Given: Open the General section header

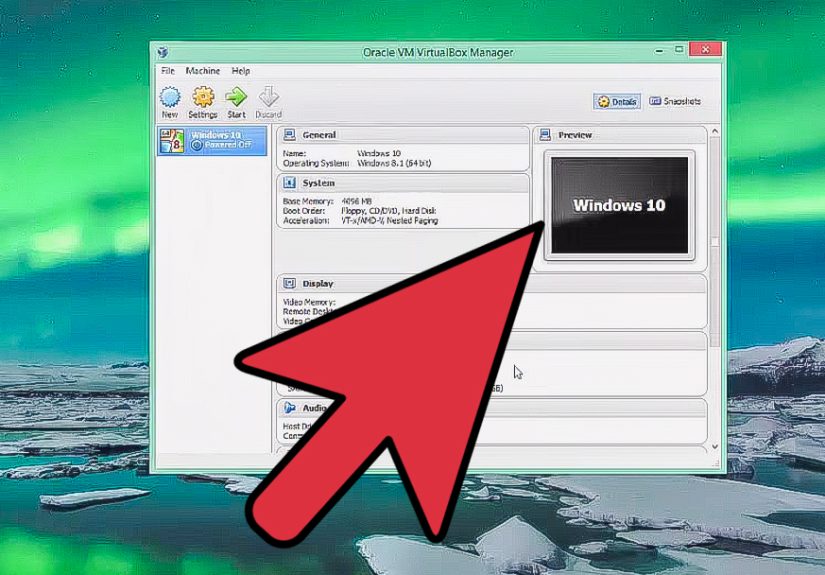Looking at the screenshot, I should pos(403,135).
